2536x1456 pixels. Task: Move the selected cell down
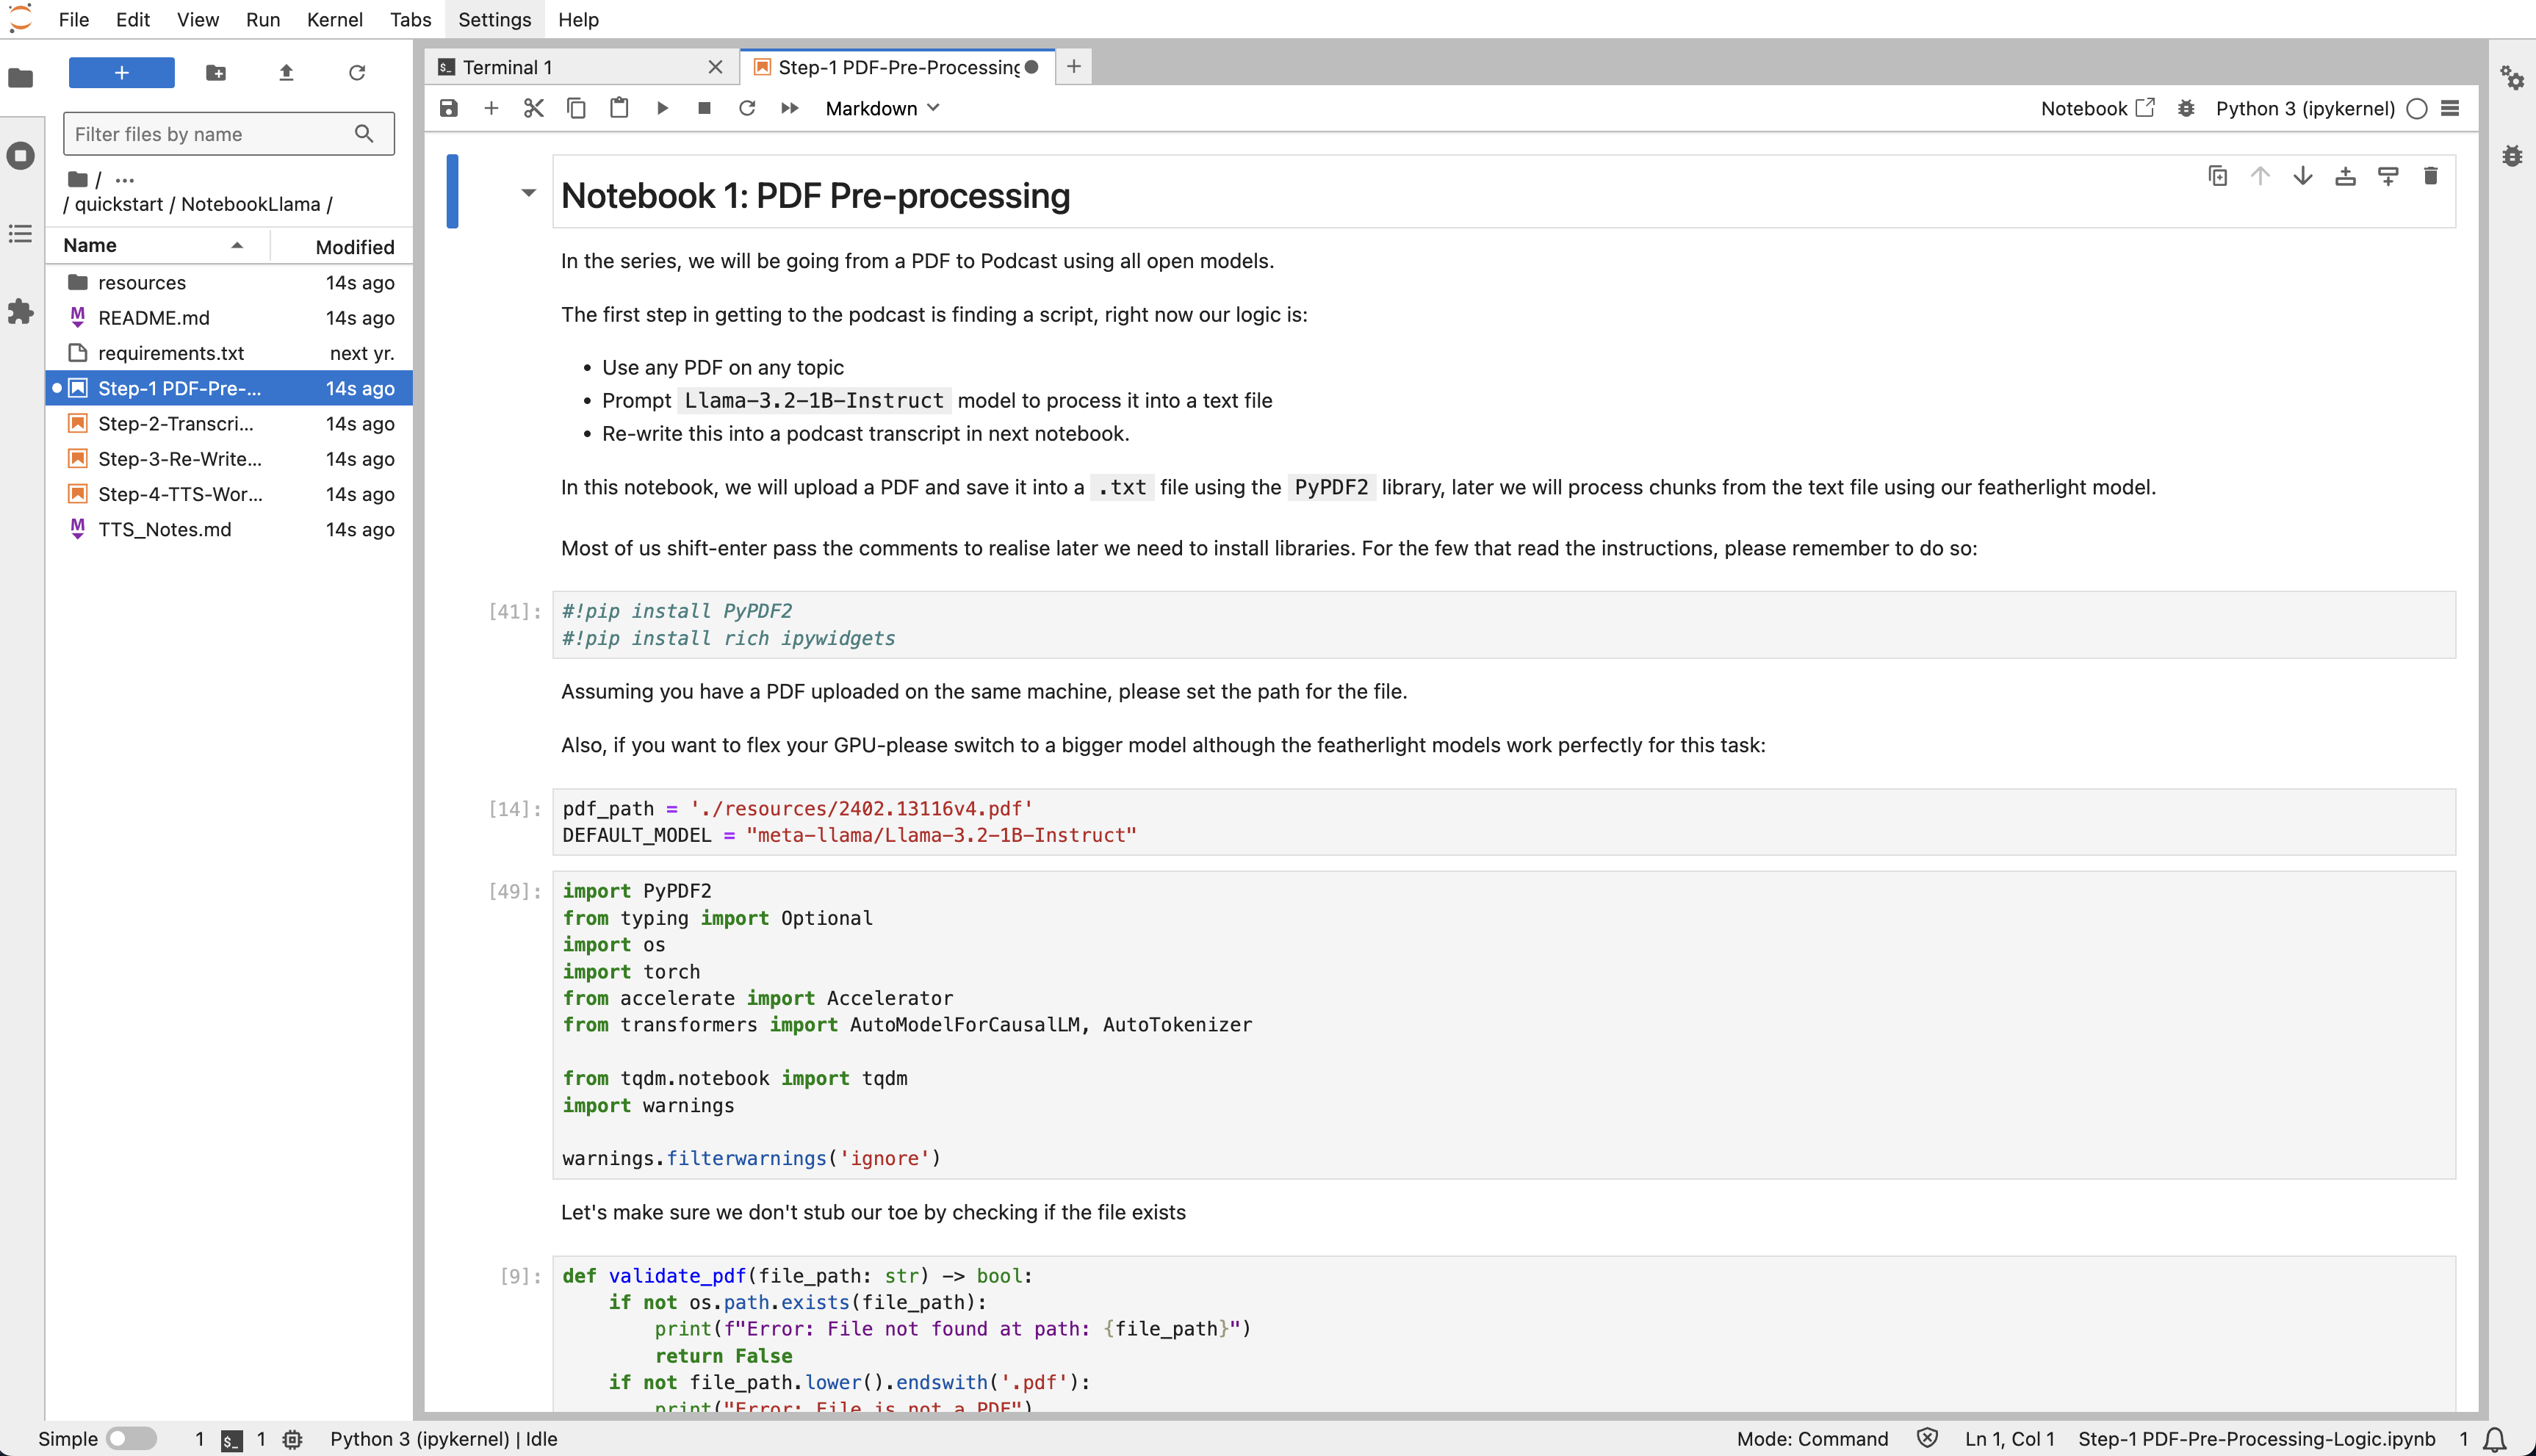pyautogui.click(x=2302, y=176)
